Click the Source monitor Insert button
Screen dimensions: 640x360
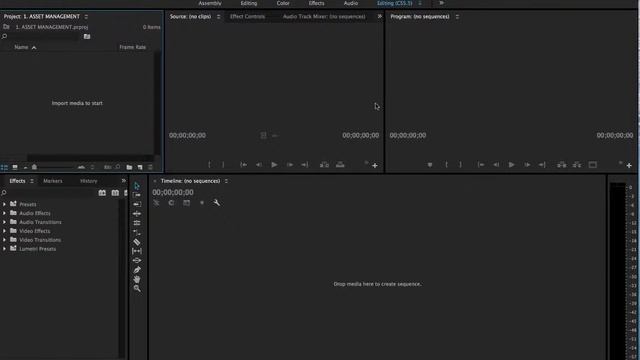(x=324, y=164)
